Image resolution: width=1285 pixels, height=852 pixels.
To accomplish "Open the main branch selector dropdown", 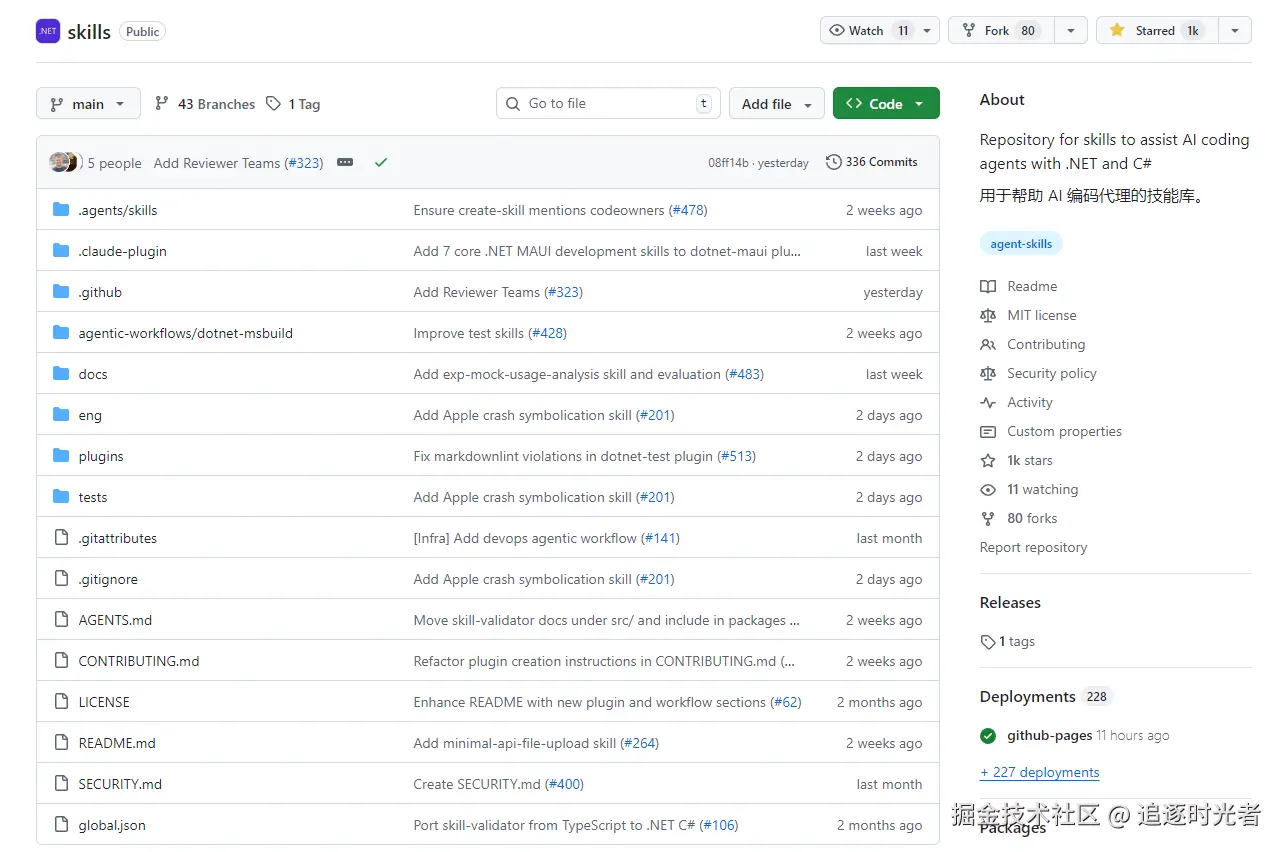I will point(88,104).
